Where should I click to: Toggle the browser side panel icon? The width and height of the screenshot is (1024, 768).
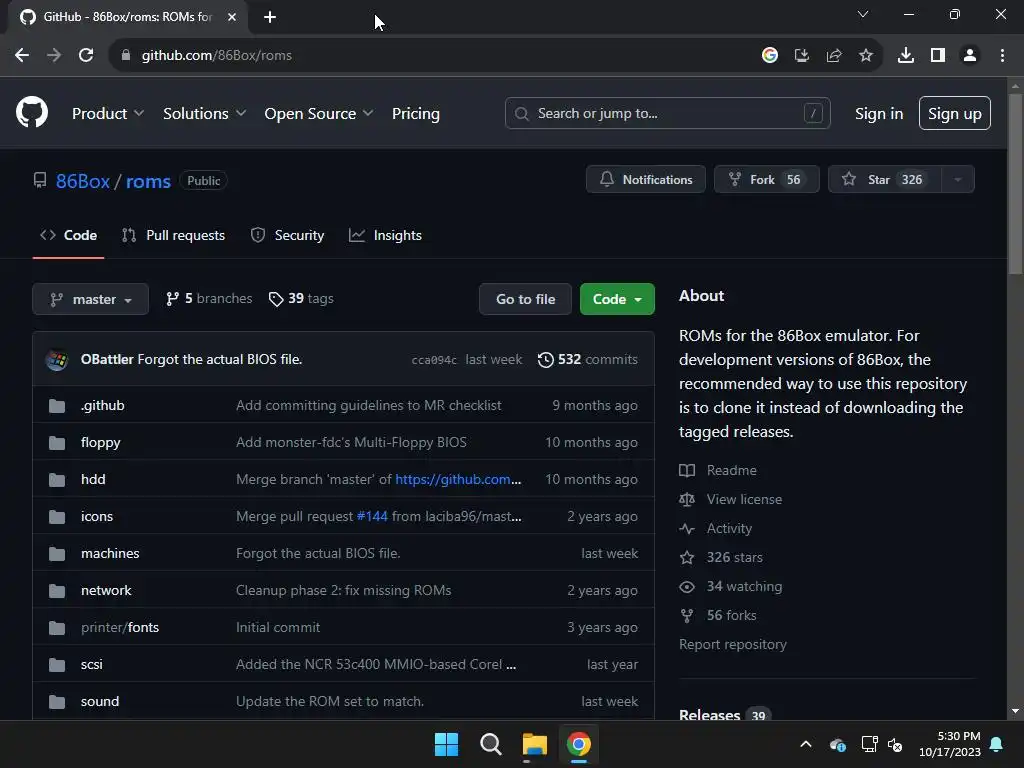(938, 56)
